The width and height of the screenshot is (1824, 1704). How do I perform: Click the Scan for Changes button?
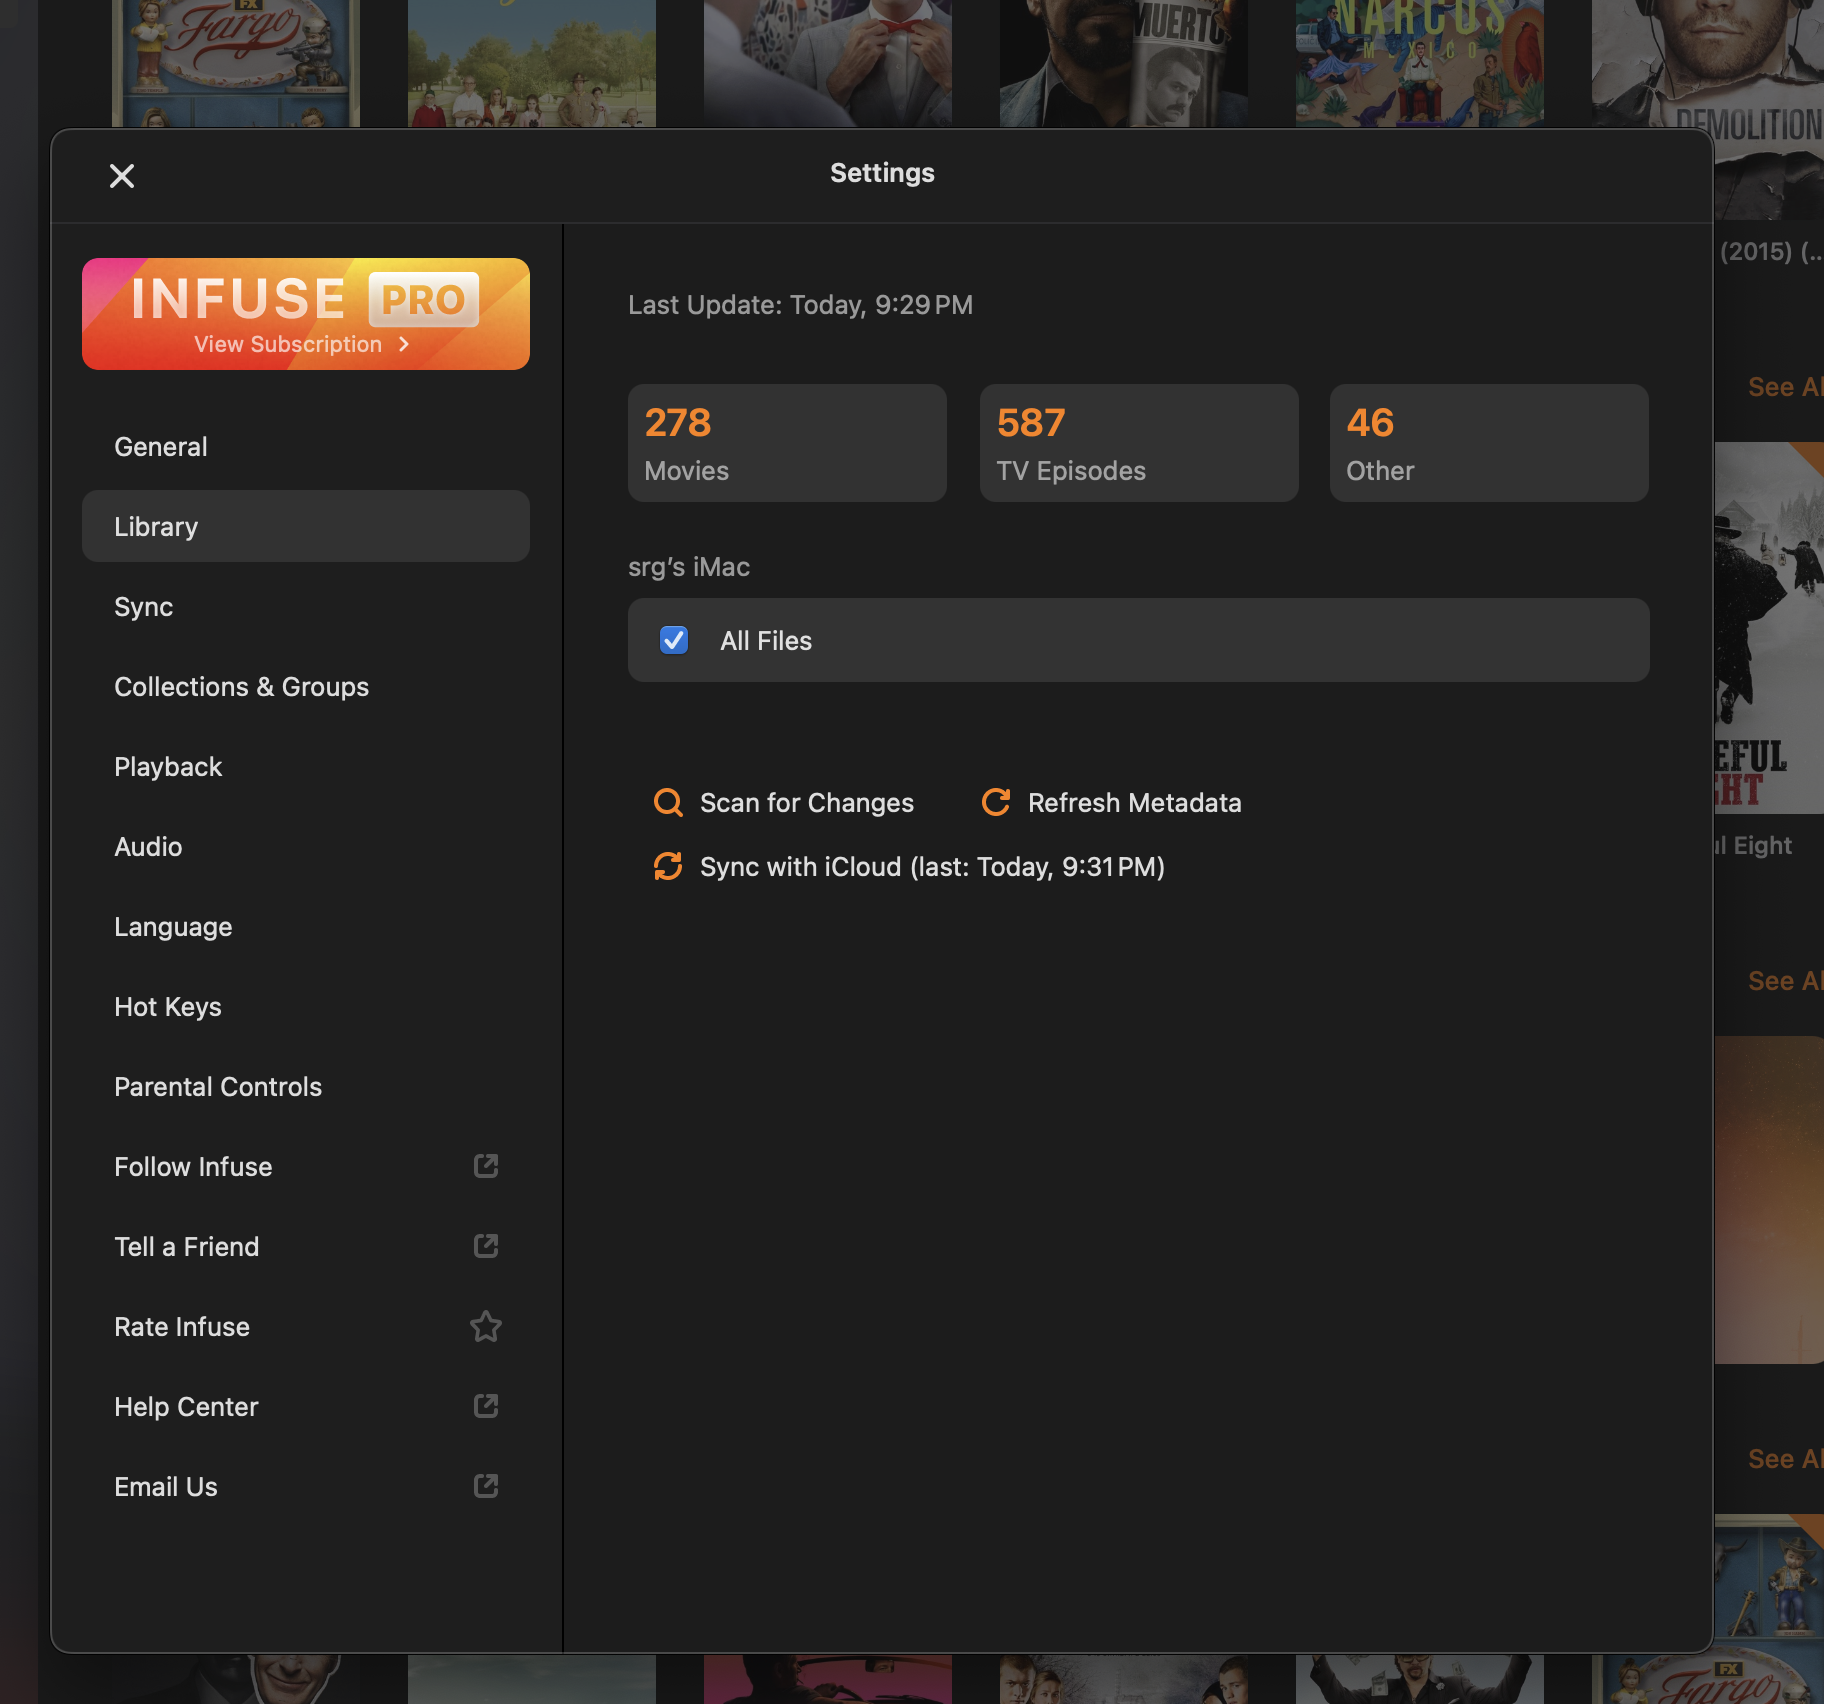(783, 803)
